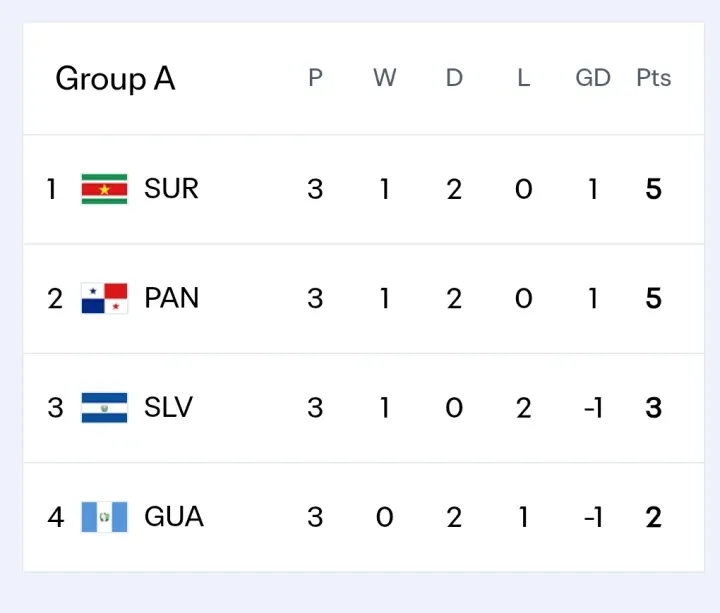Open the SLV team entry
The image size is (720, 613).
(168, 407)
